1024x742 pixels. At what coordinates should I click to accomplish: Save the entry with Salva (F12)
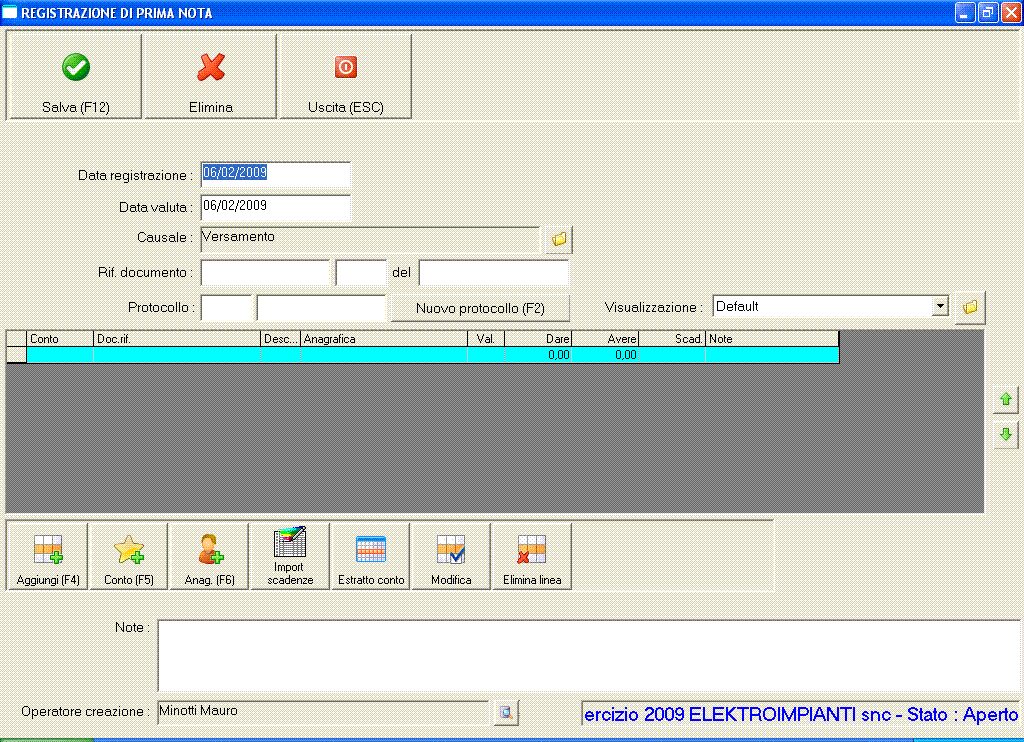(74, 76)
